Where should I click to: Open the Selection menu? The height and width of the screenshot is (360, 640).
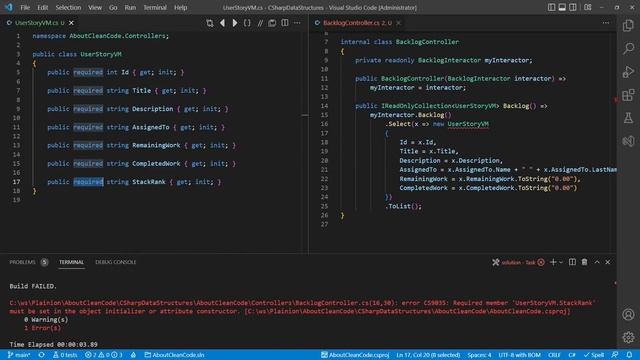click(x=68, y=7)
